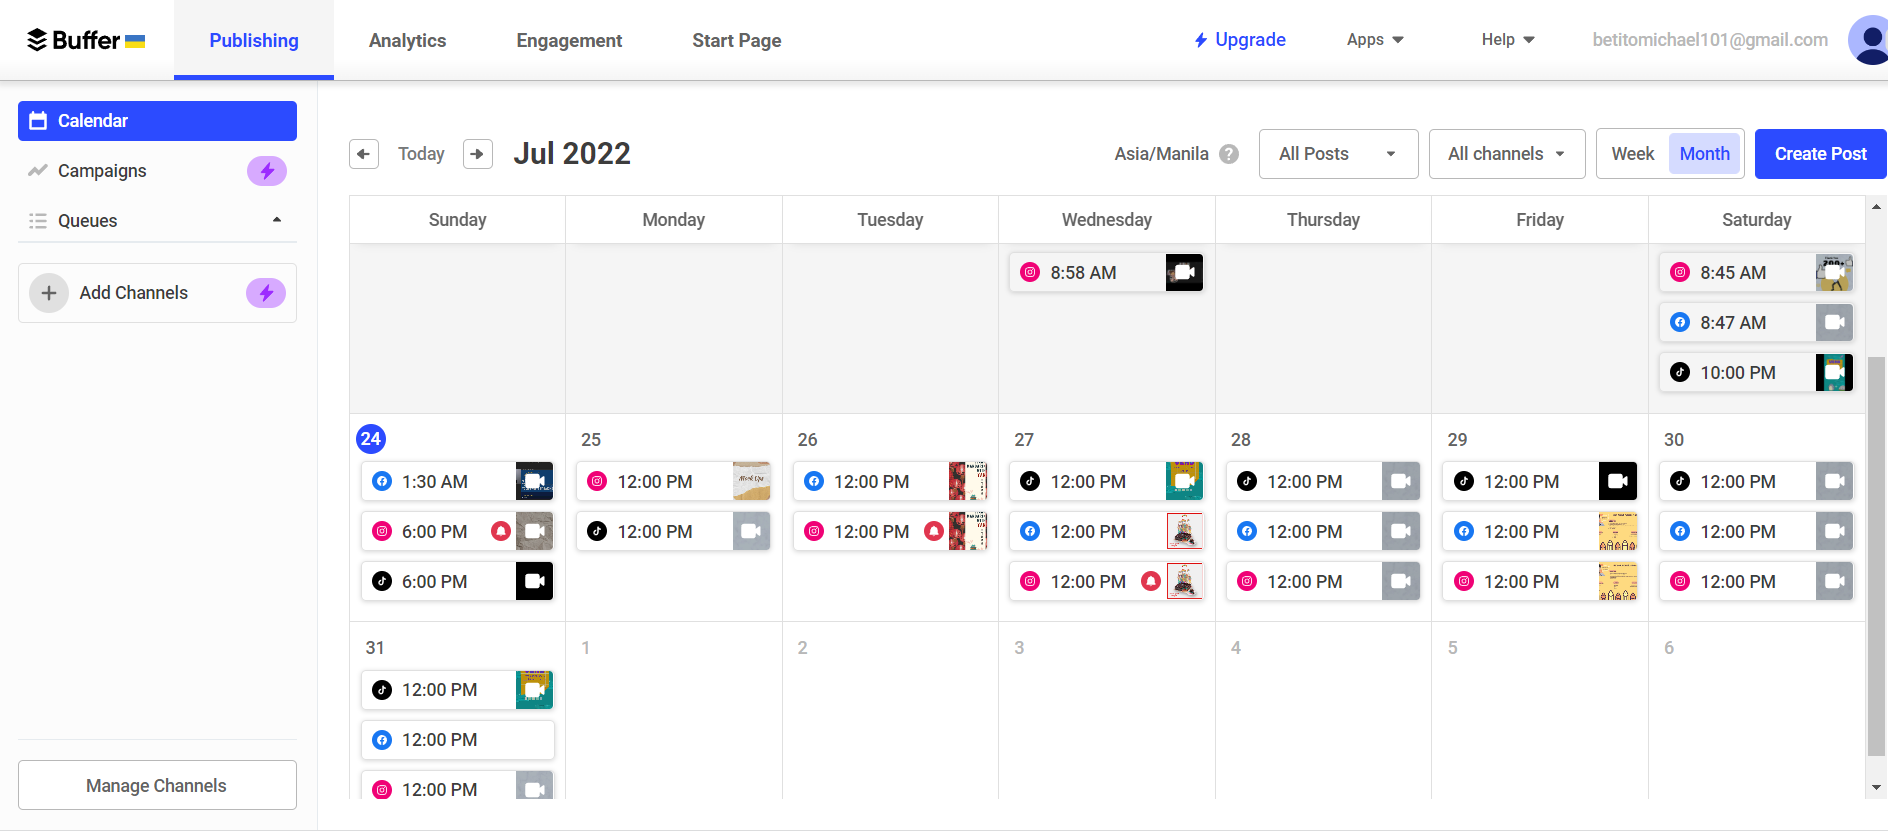Open the All channels dropdown
Viewport: 1888px width, 835px height.
point(1506,154)
